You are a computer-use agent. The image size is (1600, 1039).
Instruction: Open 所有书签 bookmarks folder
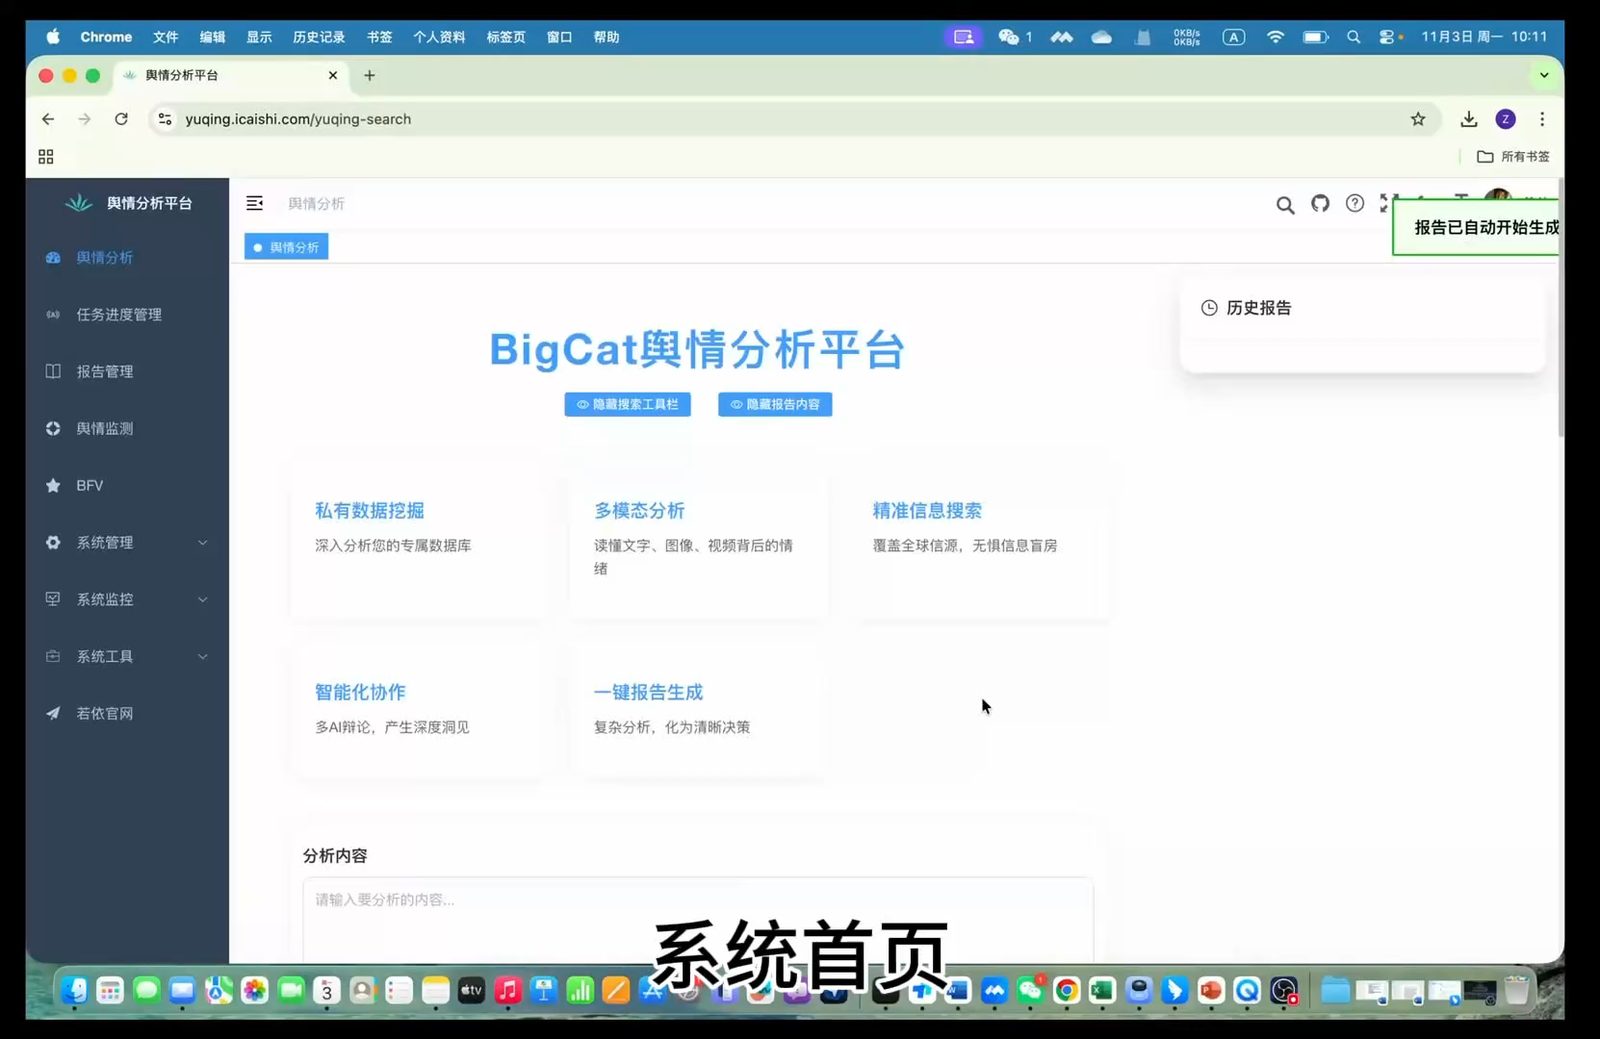[x=1513, y=157]
